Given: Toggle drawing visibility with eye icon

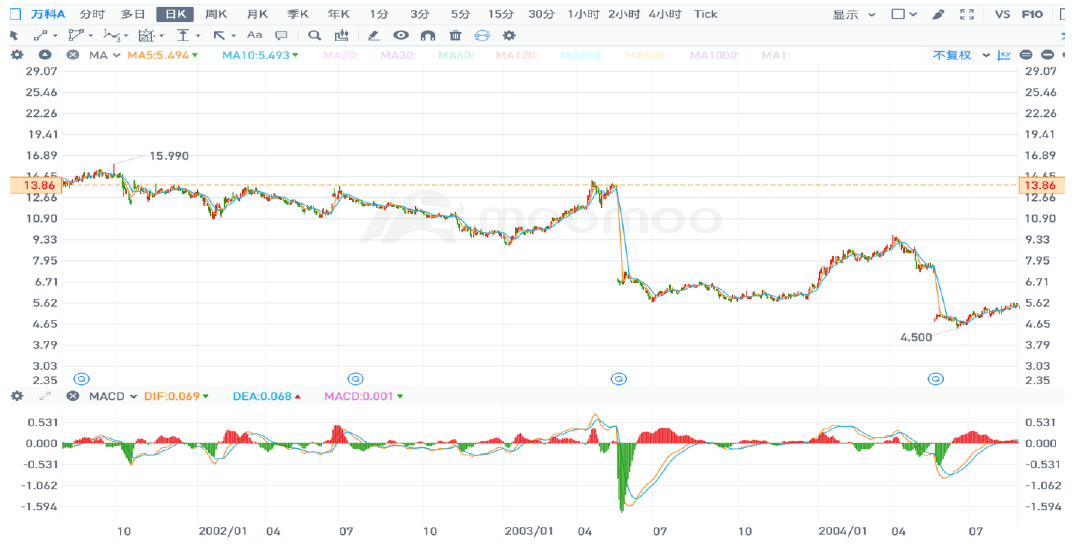Looking at the screenshot, I should 401,35.
